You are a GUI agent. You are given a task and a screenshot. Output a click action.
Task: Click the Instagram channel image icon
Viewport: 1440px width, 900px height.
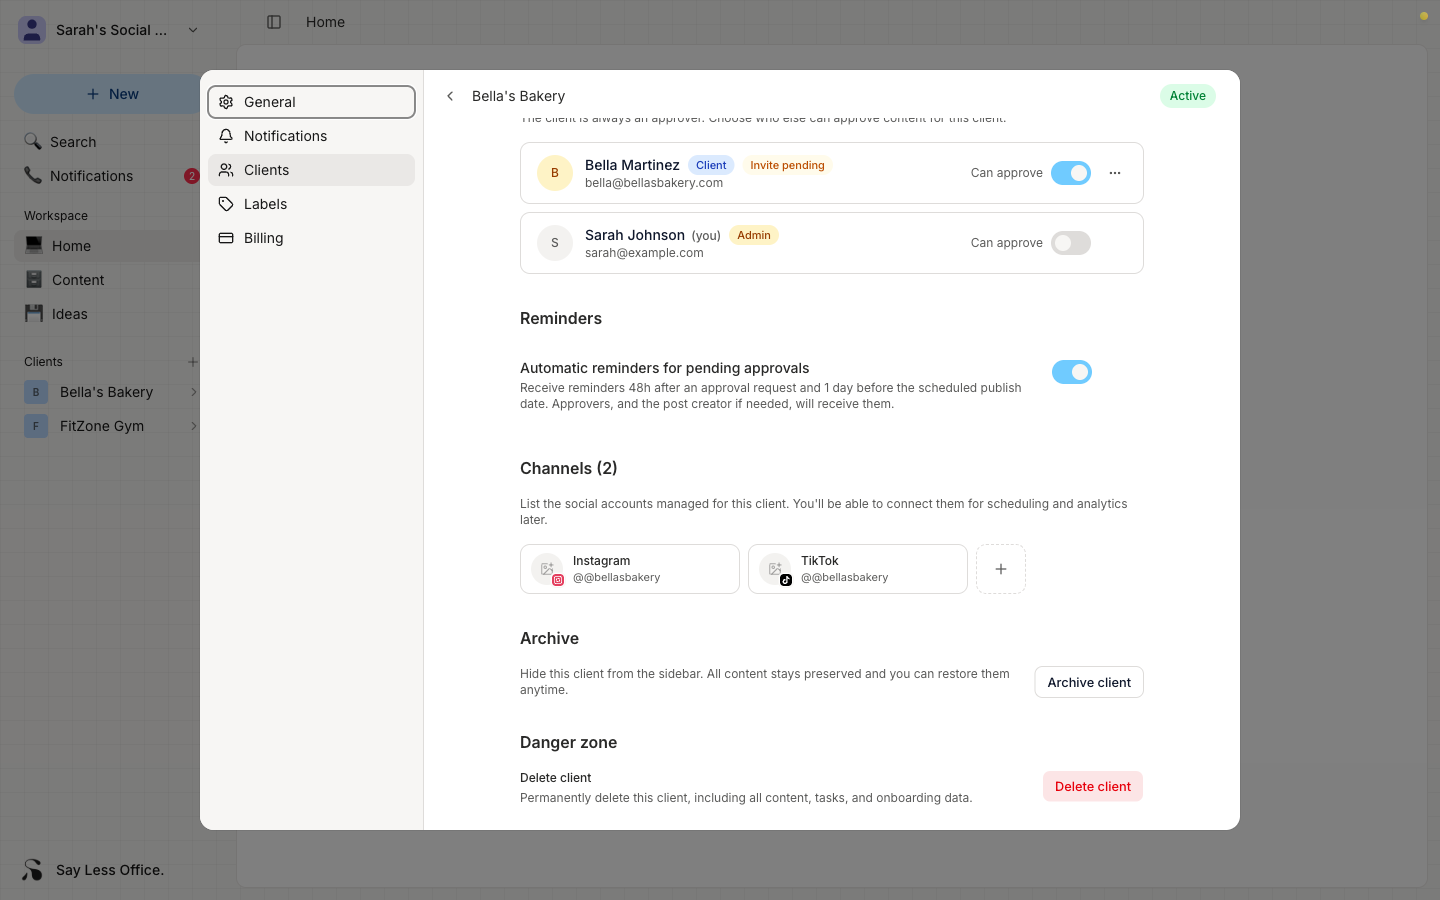pyautogui.click(x=547, y=569)
